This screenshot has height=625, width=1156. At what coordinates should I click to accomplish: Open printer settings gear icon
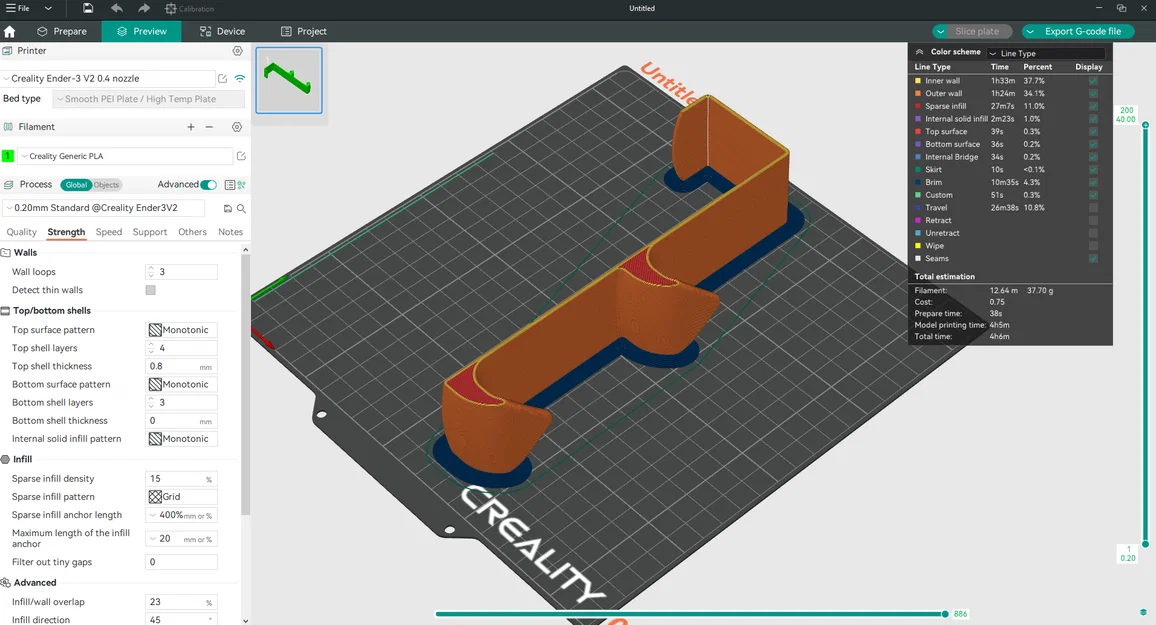[237, 51]
